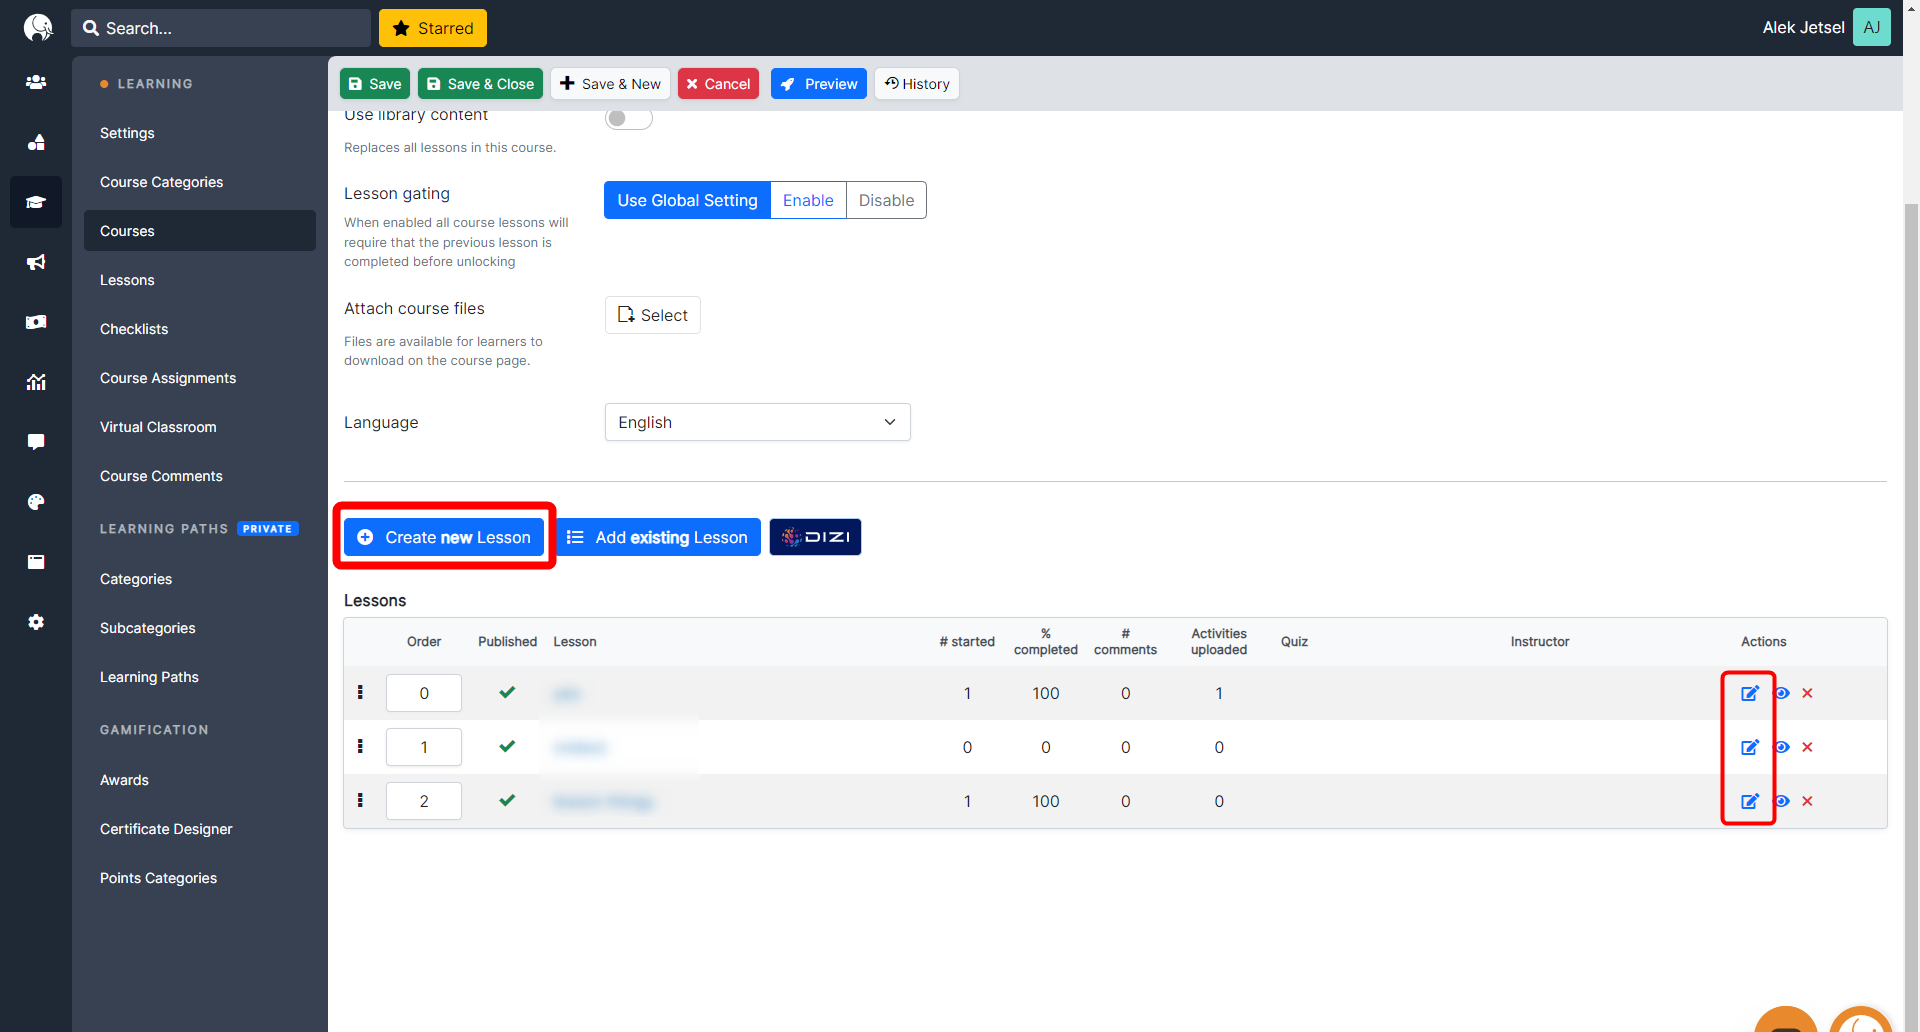
Task: Edit the lesson with order 1
Action: [1750, 747]
